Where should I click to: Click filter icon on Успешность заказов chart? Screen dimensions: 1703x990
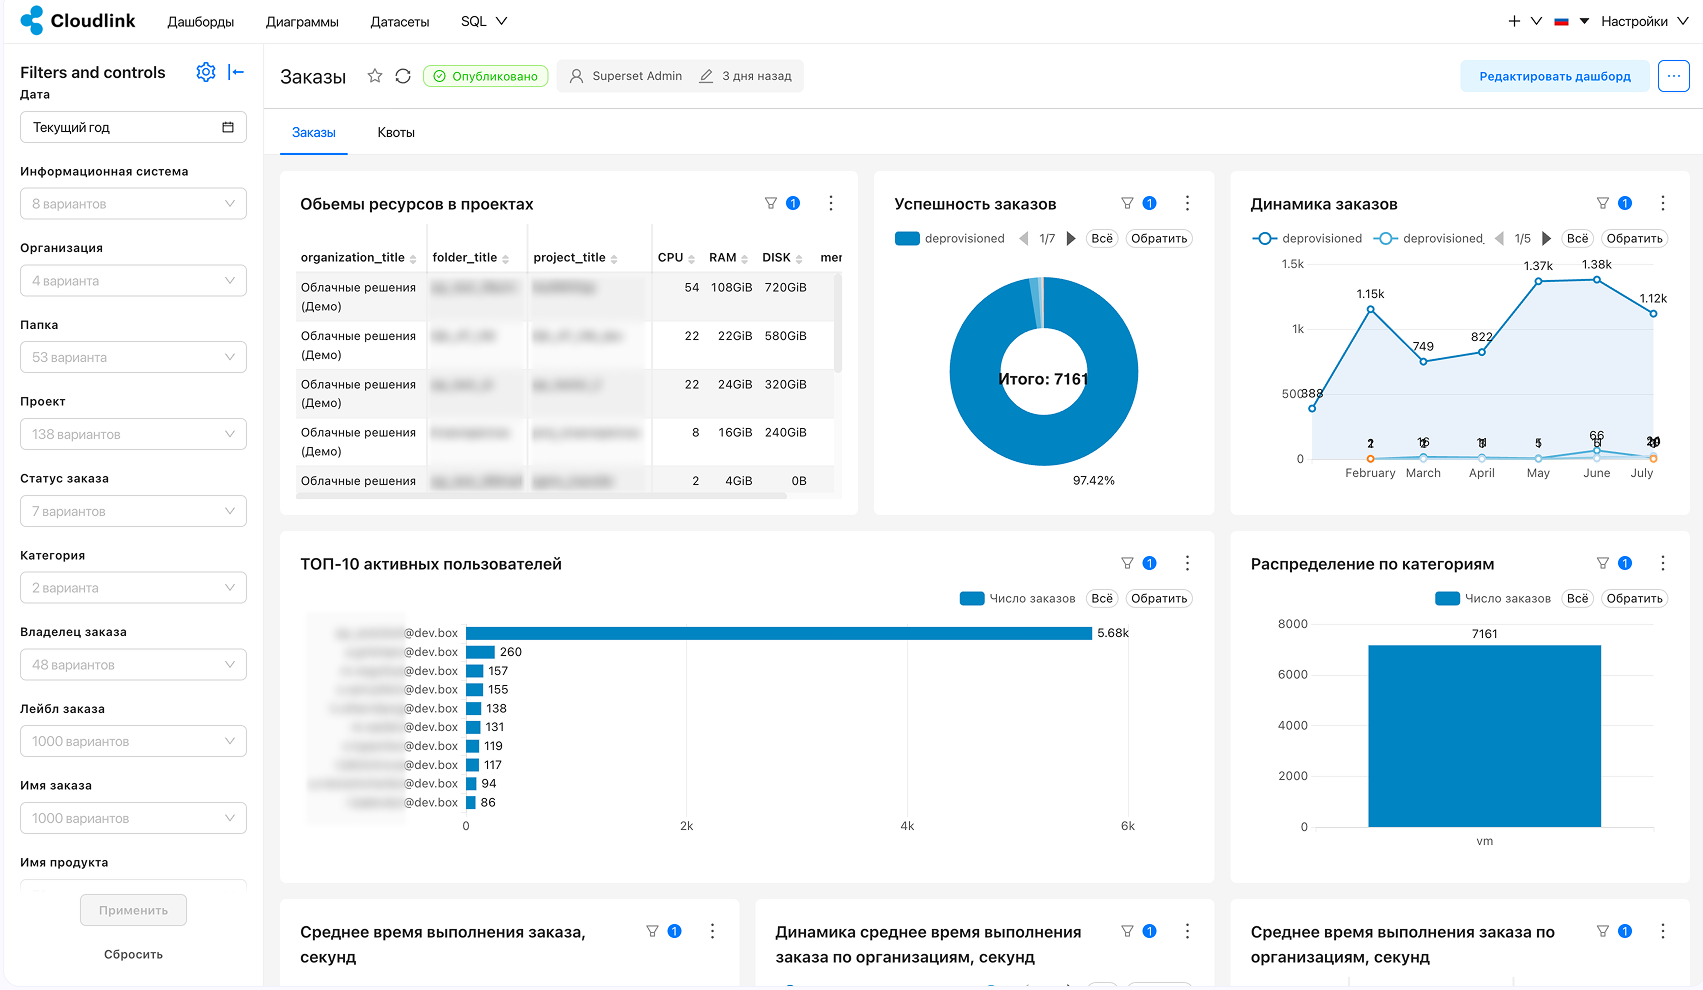[1127, 203]
